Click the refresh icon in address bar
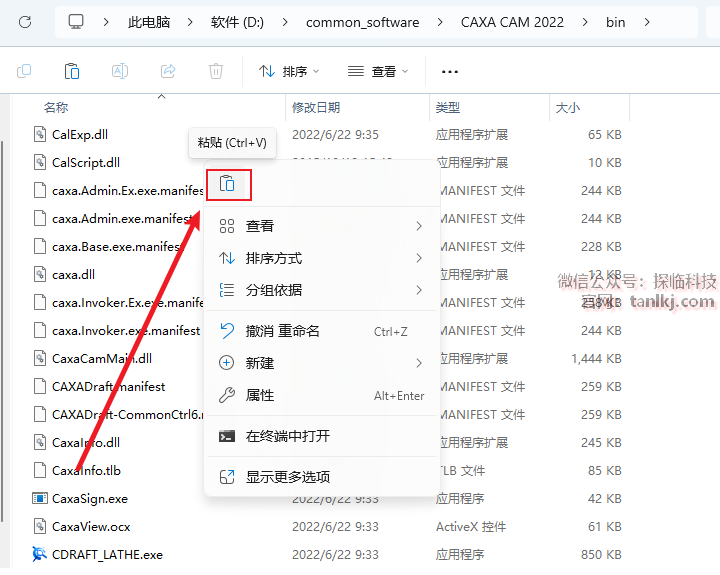 coord(26,21)
